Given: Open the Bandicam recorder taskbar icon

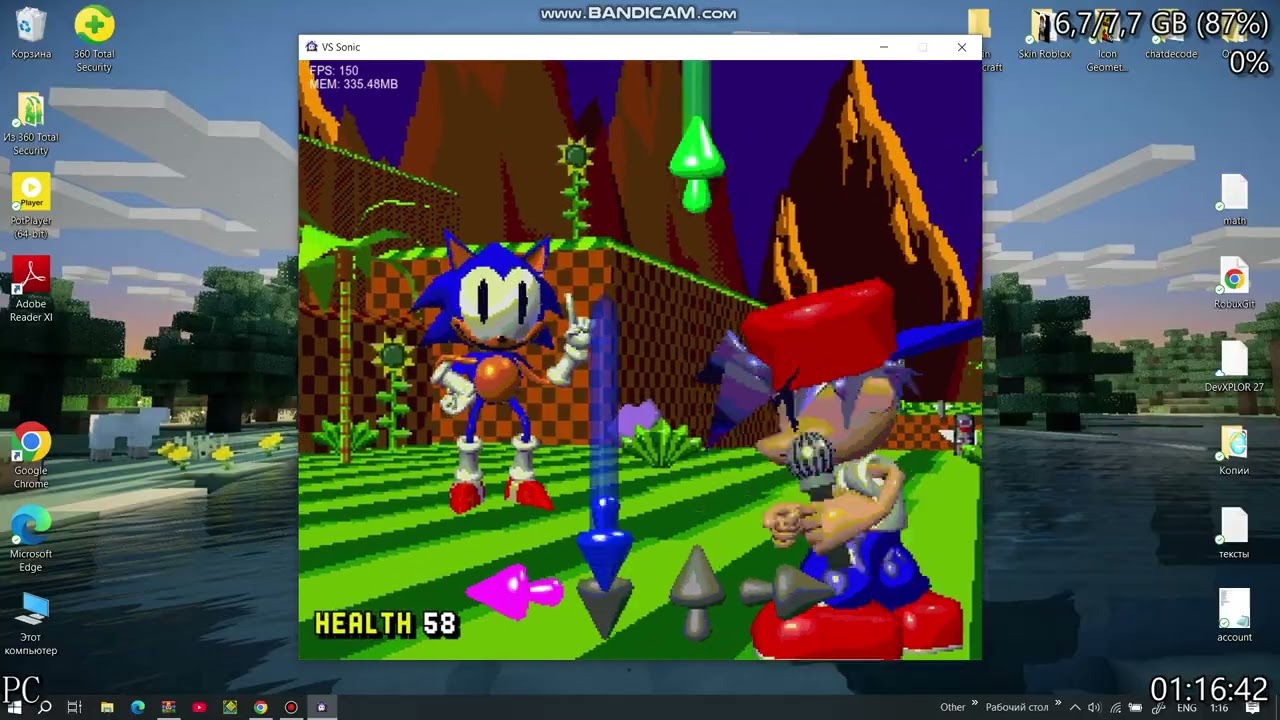Looking at the screenshot, I should click(291, 707).
